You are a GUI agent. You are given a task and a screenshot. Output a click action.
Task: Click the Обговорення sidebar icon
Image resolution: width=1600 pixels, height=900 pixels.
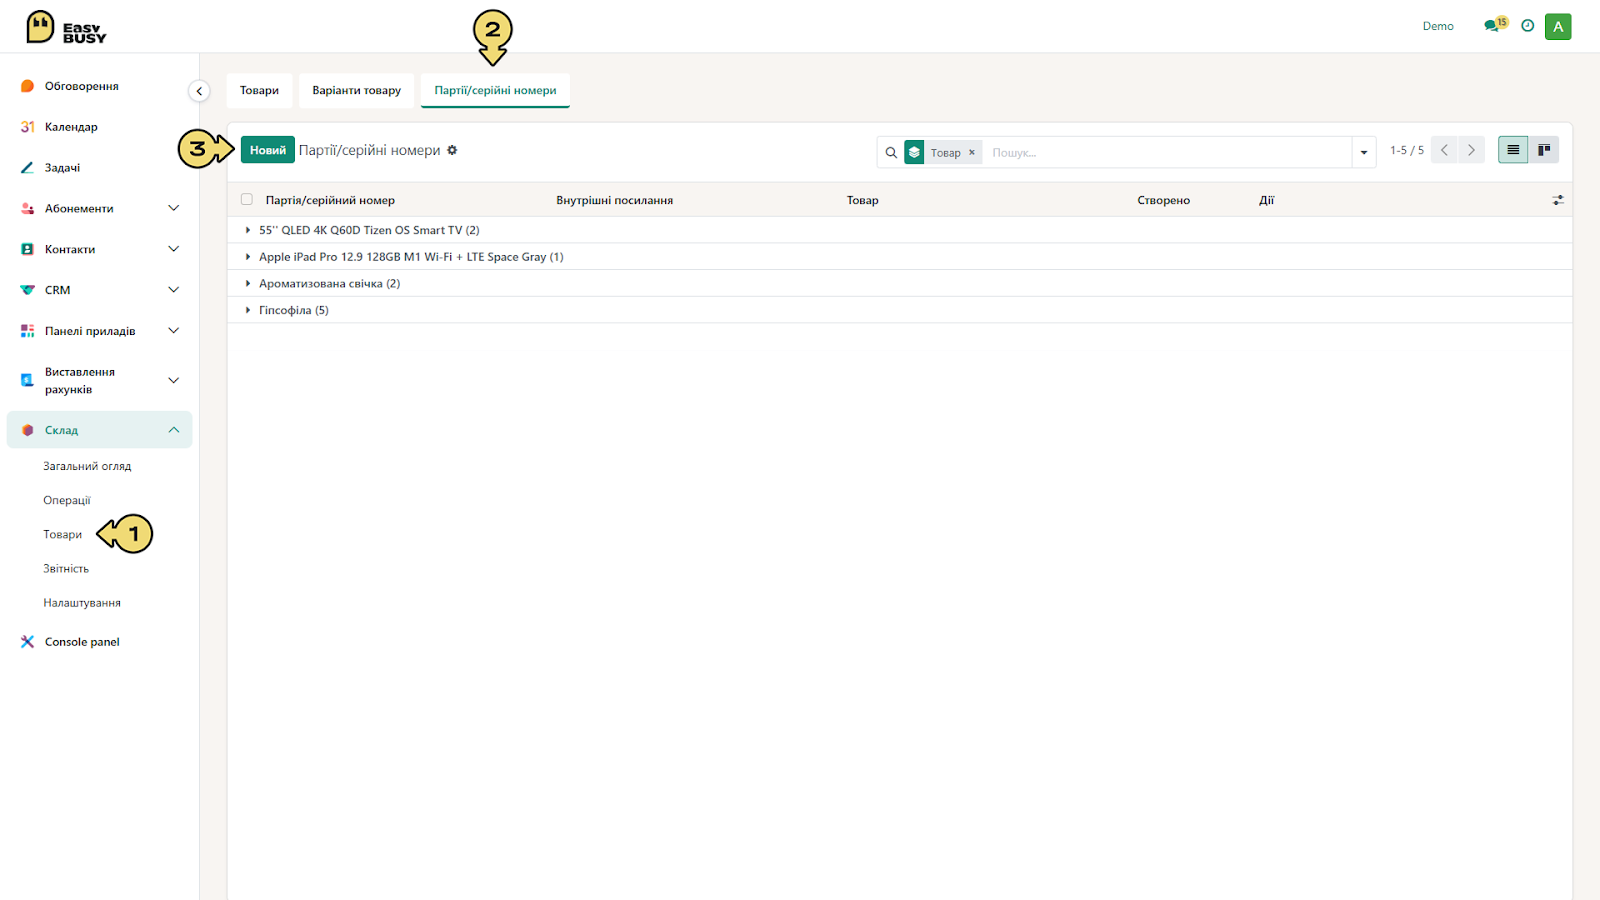click(x=28, y=86)
